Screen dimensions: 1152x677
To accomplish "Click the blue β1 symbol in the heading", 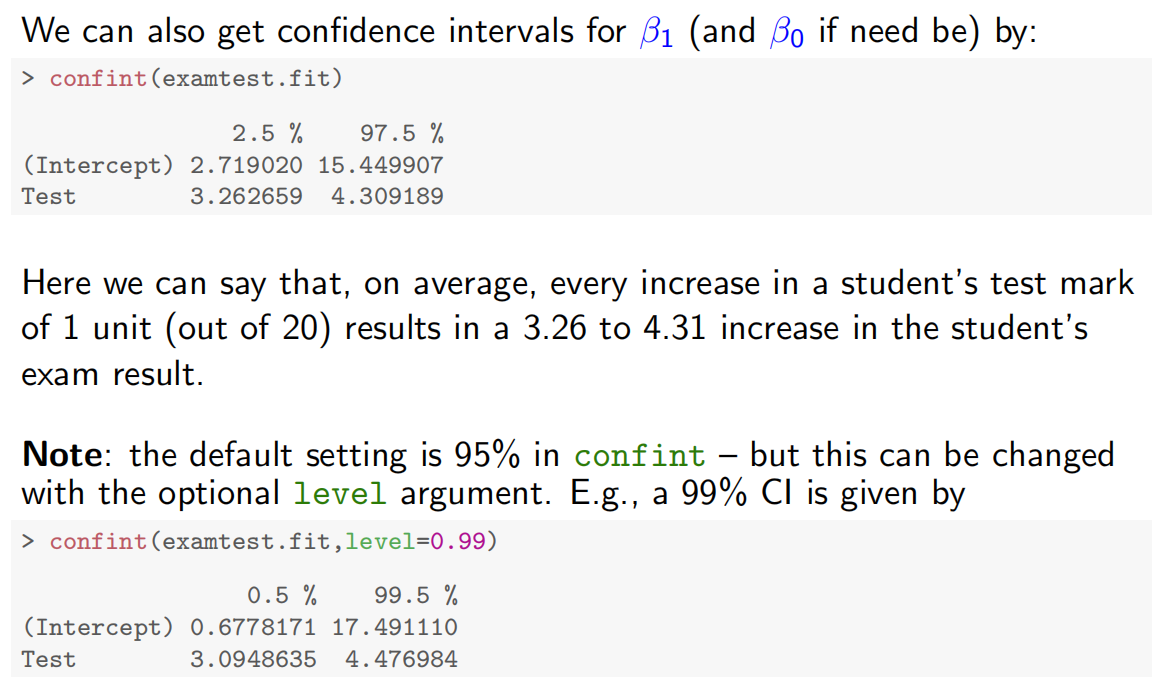I will click(x=657, y=33).
